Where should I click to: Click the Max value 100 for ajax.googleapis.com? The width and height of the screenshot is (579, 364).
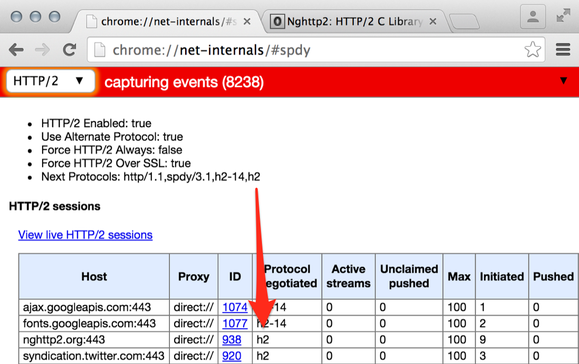tap(459, 307)
